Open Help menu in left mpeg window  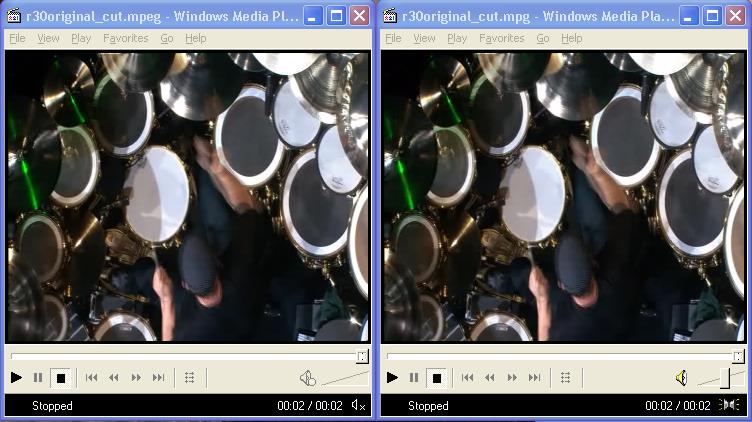[x=196, y=38]
